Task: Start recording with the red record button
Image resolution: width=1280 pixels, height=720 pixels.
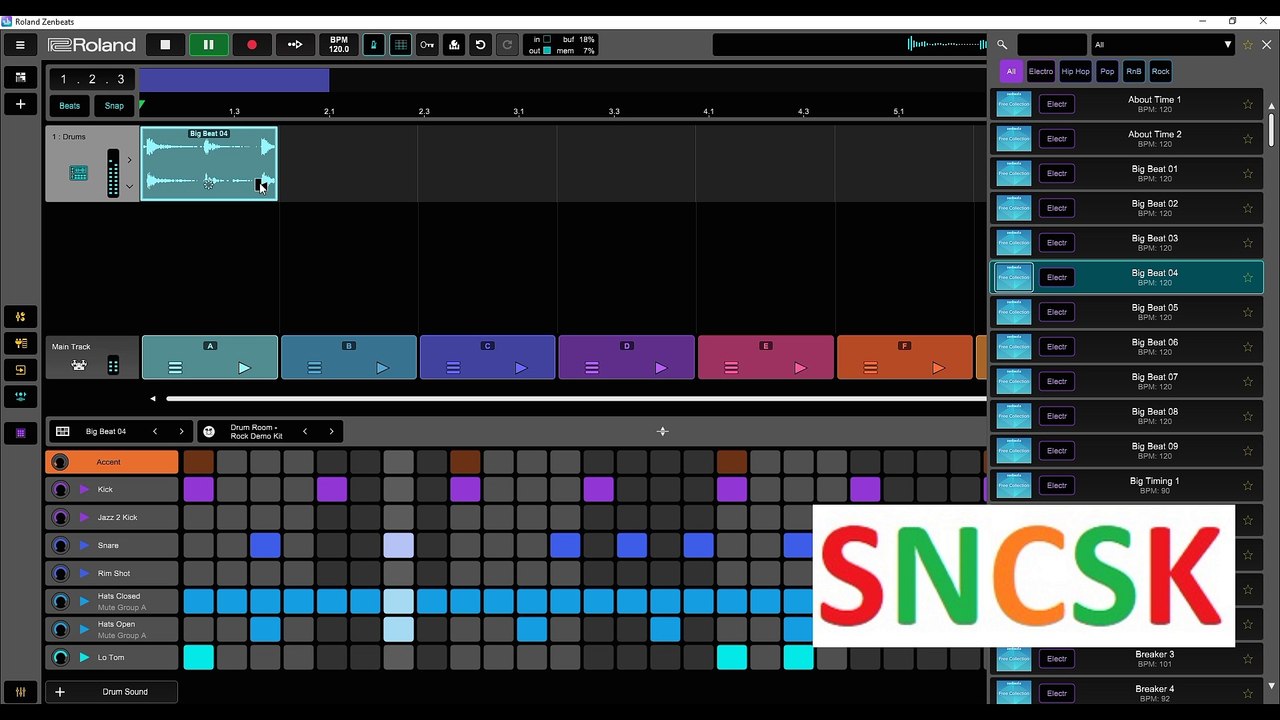Action: (x=251, y=44)
